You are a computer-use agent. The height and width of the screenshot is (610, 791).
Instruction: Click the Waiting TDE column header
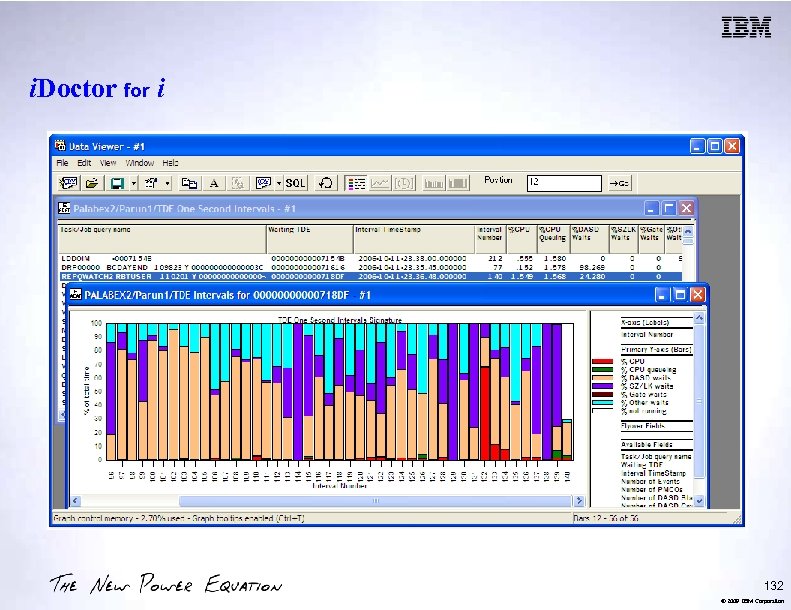tap(310, 239)
